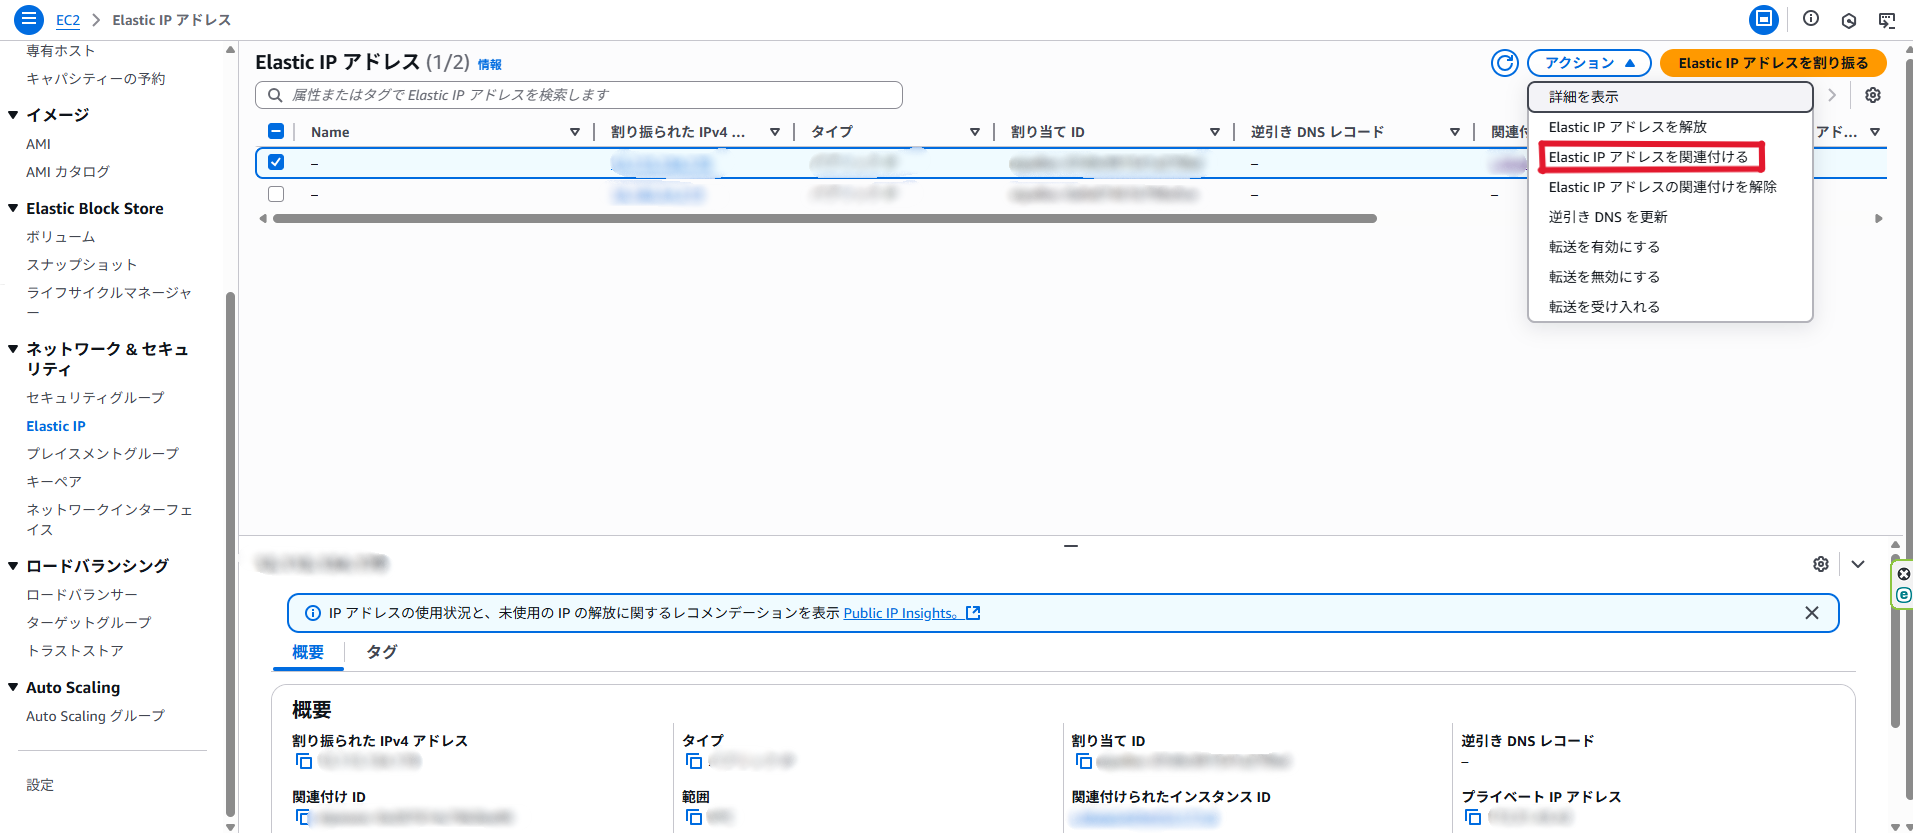
Task: Click EC2 breadcrumb link
Action: click(68, 20)
